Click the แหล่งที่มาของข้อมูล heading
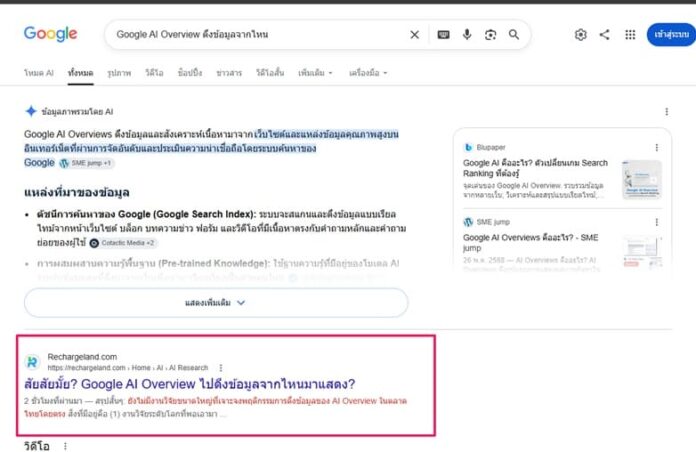This screenshot has height=452, width=696. click(x=77, y=193)
